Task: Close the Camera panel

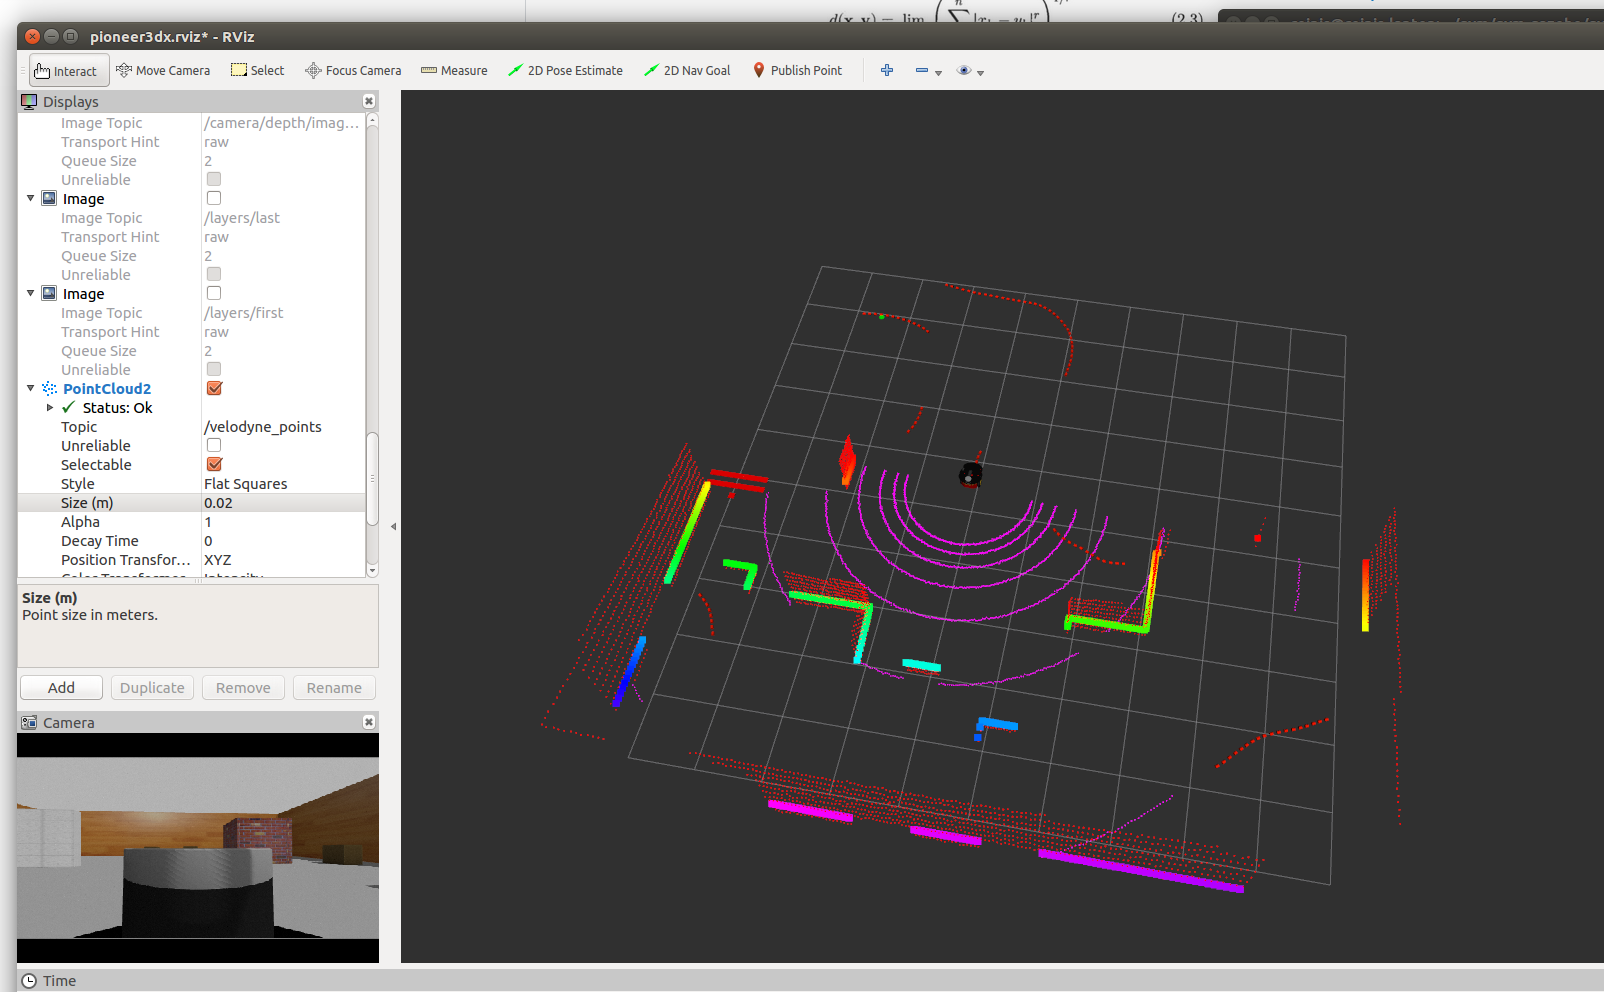Action: (369, 722)
